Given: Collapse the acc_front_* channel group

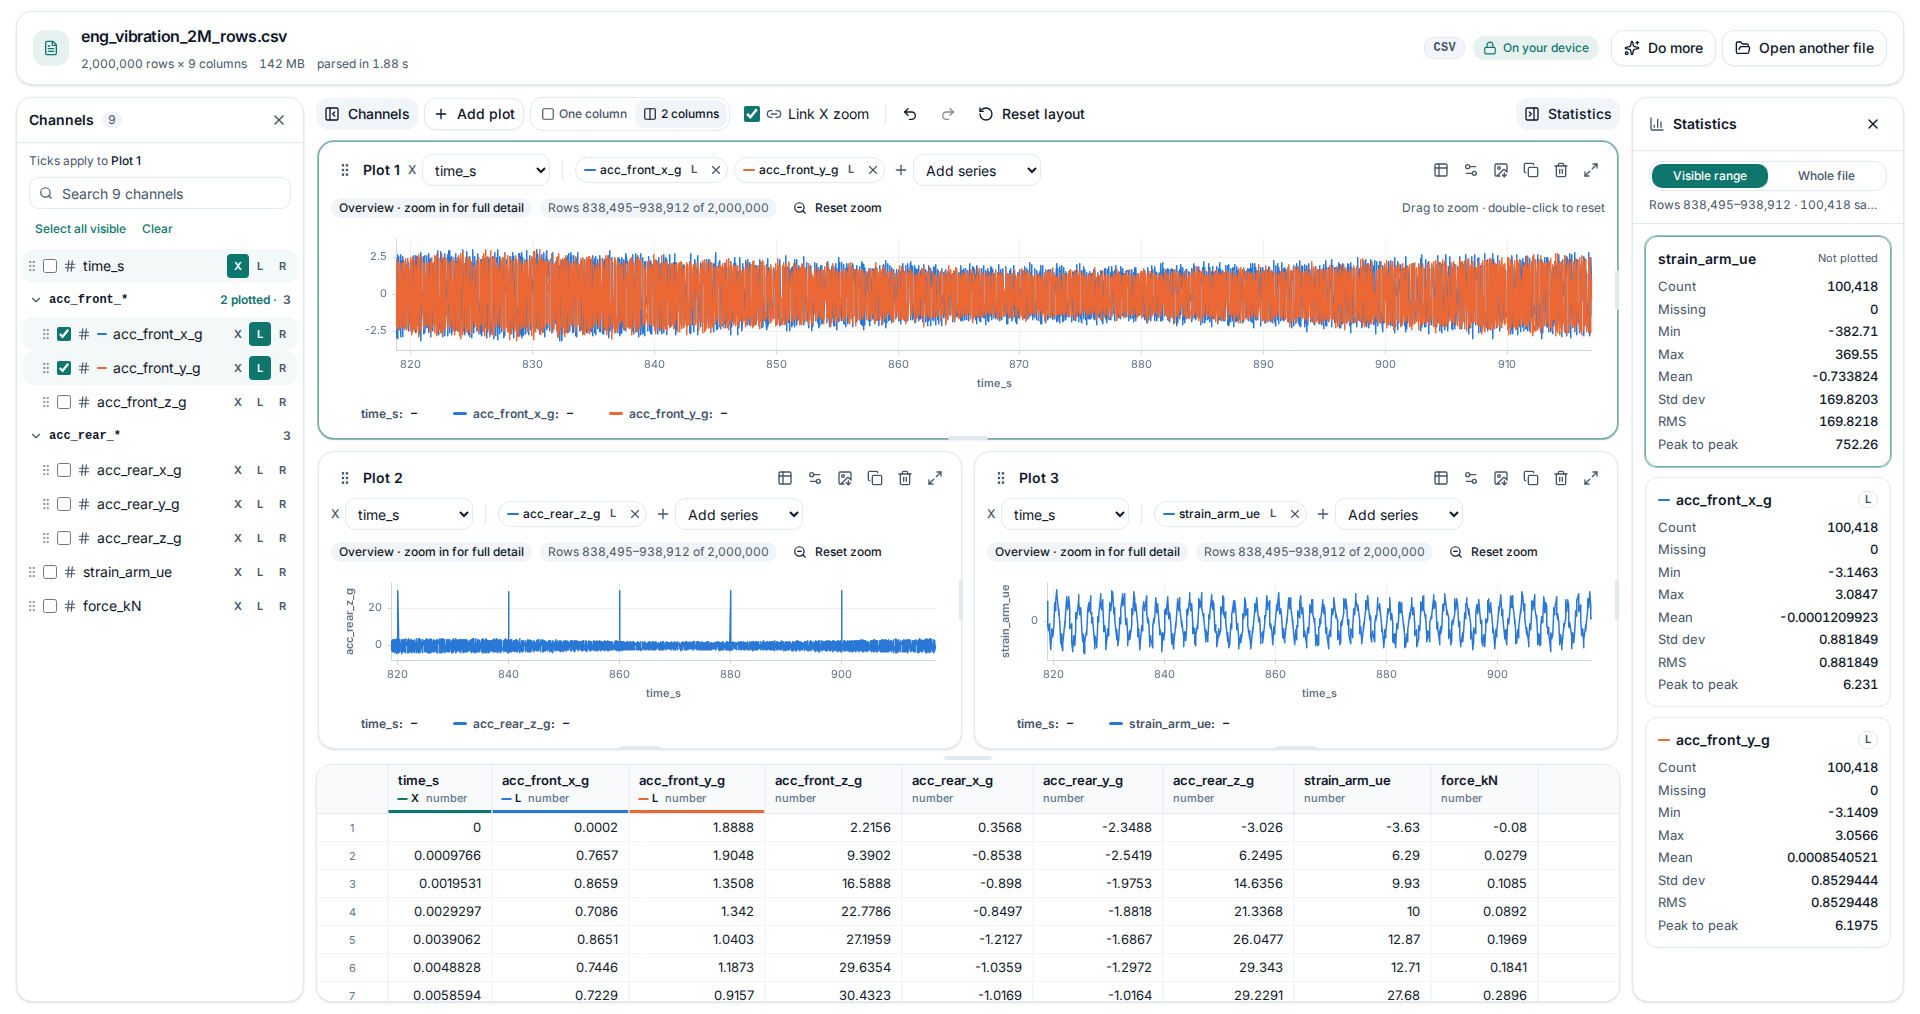Looking at the screenshot, I should 36,299.
